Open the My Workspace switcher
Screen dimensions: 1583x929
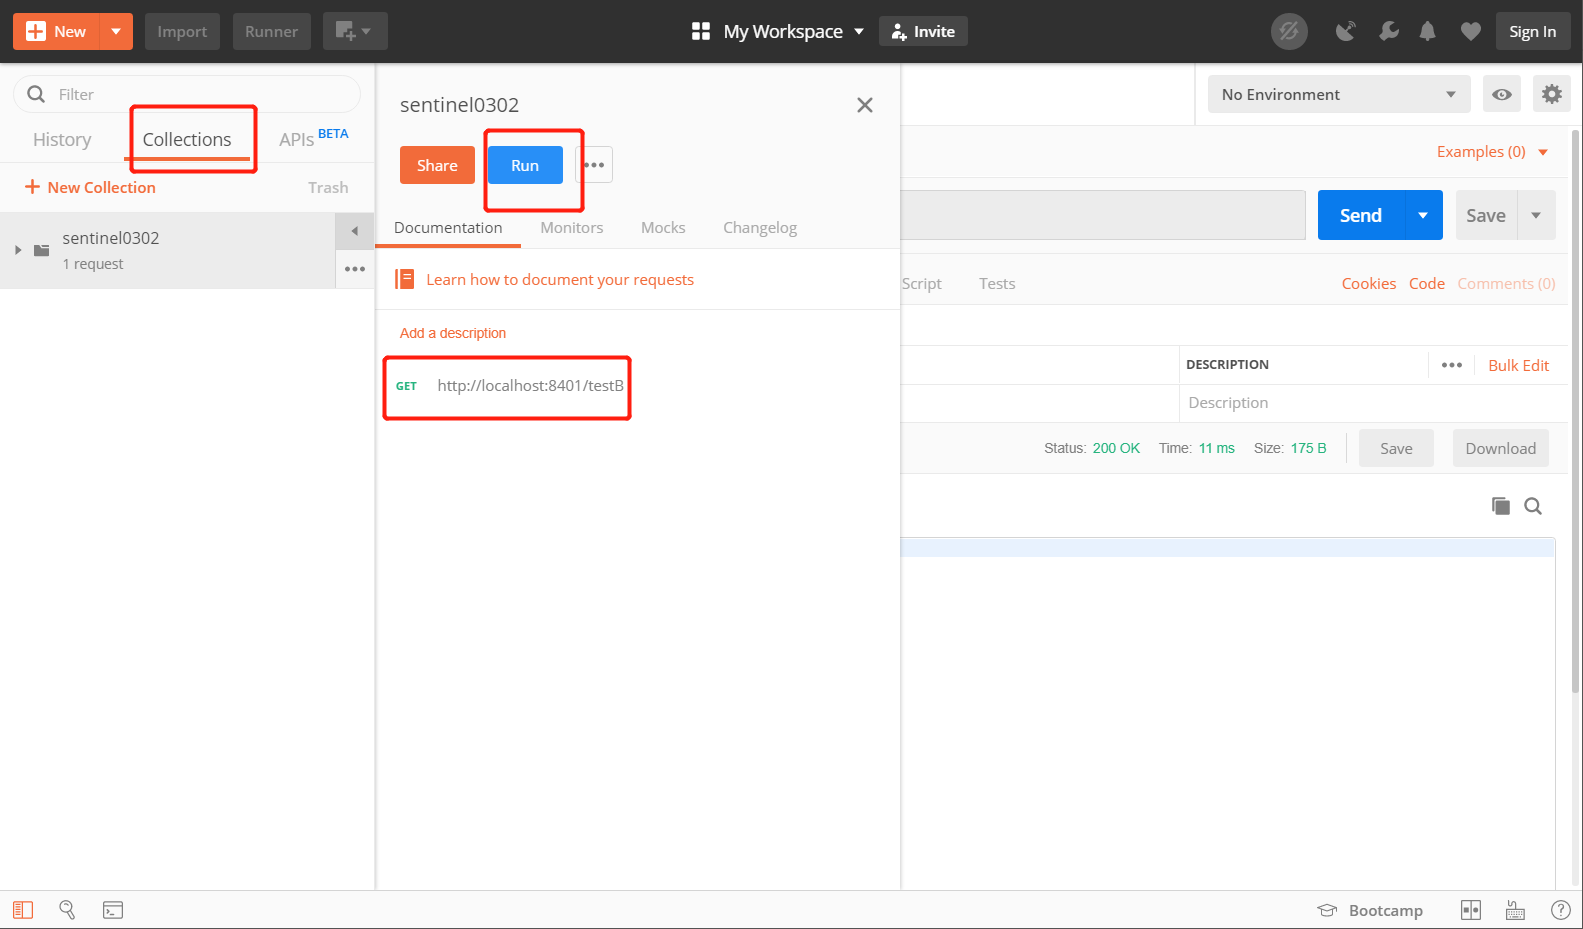(778, 31)
